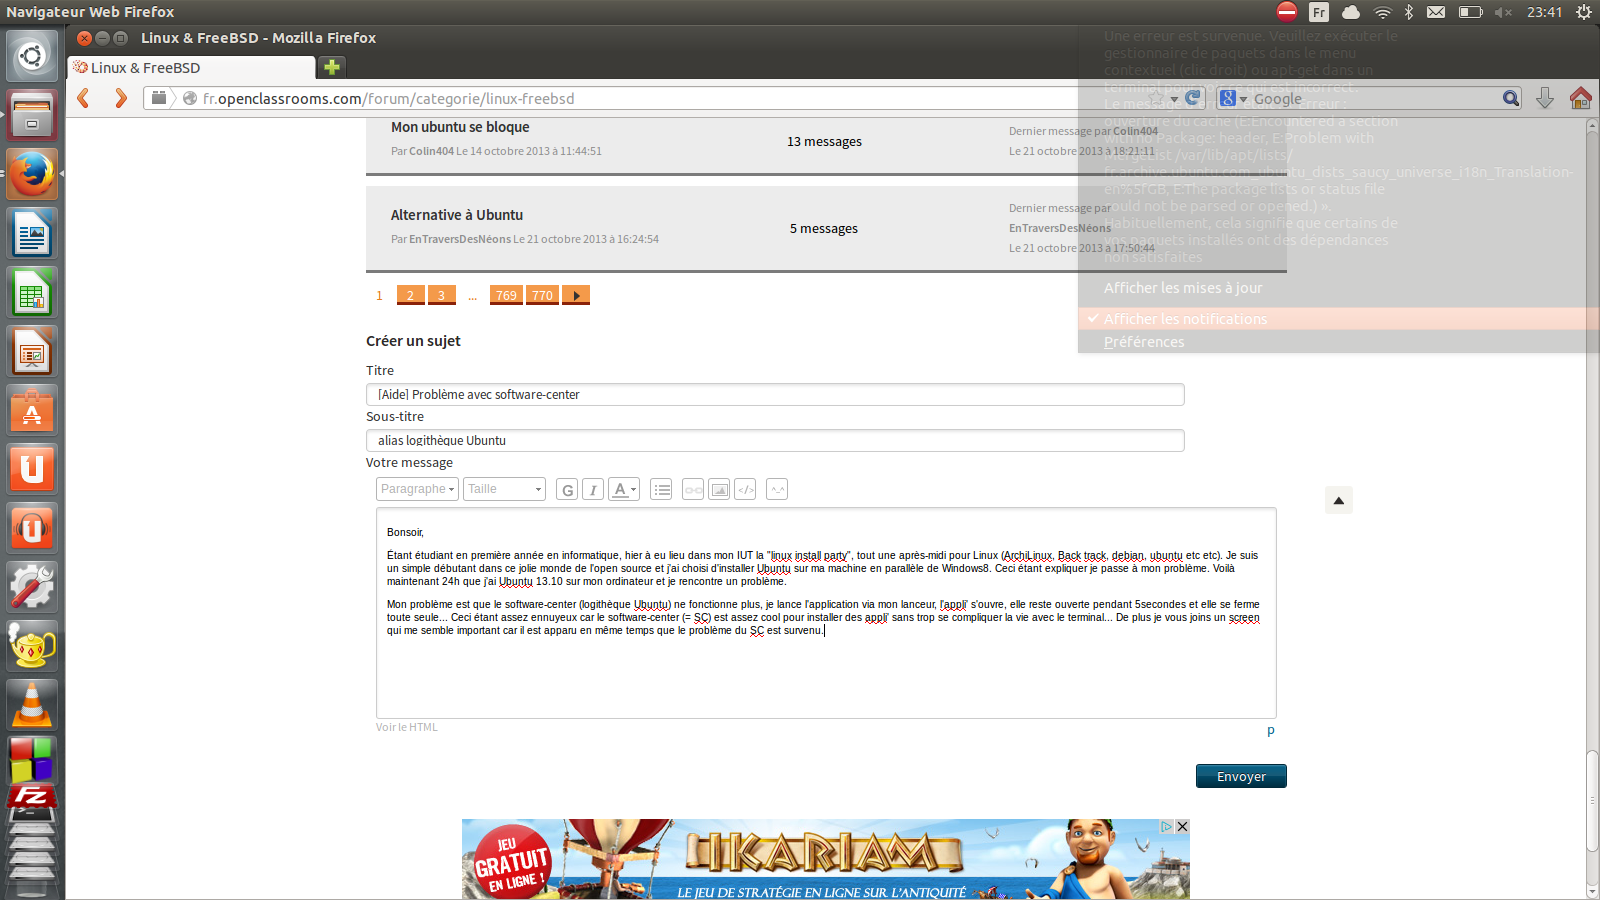1600x900 pixels.
Task: Open 'Préférences' in the notification menu
Action: click(1144, 342)
